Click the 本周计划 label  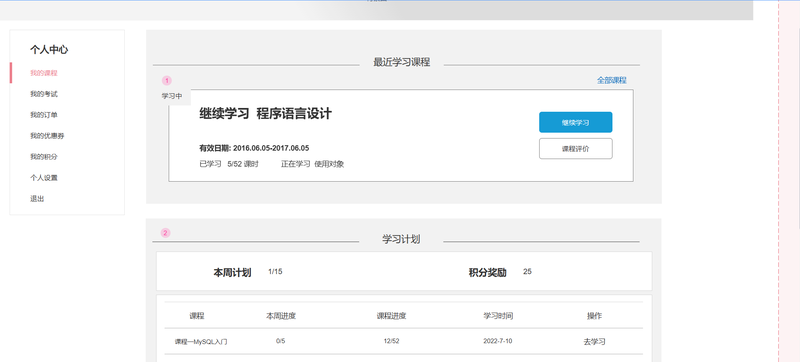pos(232,273)
